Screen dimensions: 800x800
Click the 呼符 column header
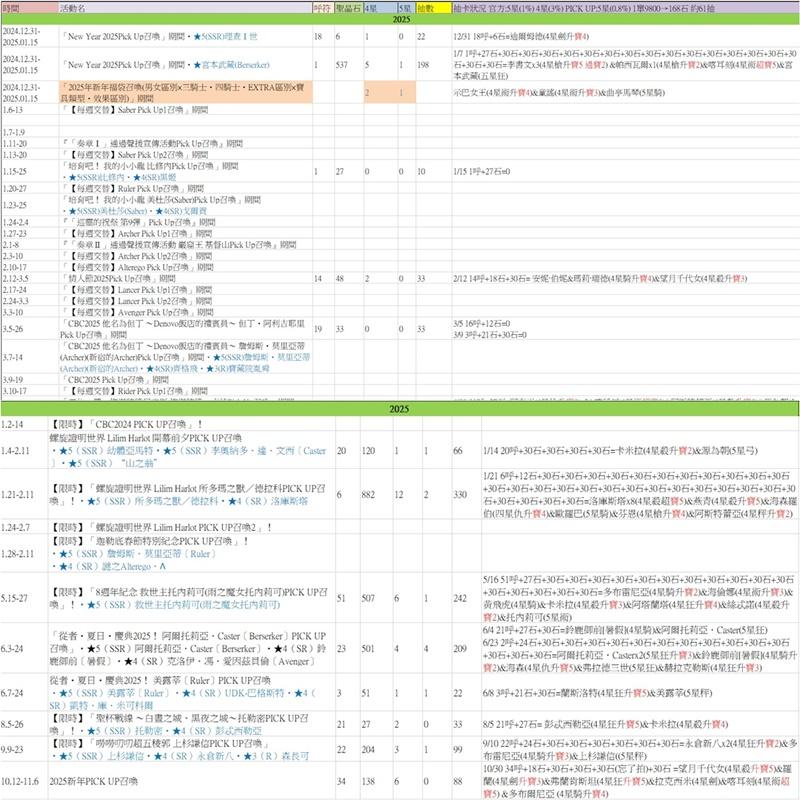click(323, 8)
